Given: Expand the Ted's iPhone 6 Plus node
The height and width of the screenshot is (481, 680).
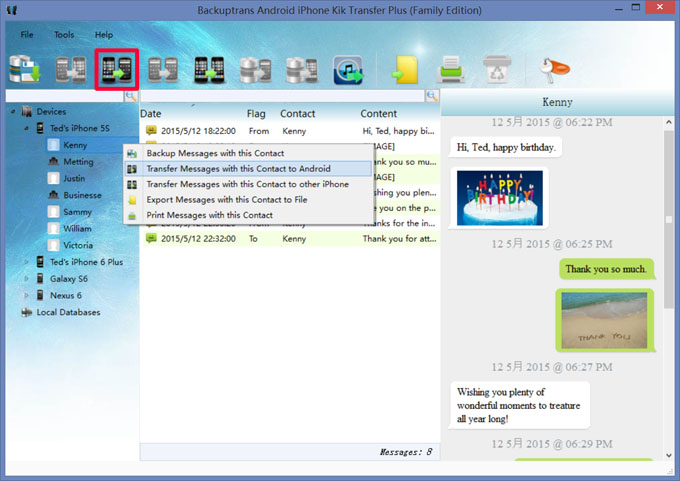Looking at the screenshot, I should click(x=26, y=262).
